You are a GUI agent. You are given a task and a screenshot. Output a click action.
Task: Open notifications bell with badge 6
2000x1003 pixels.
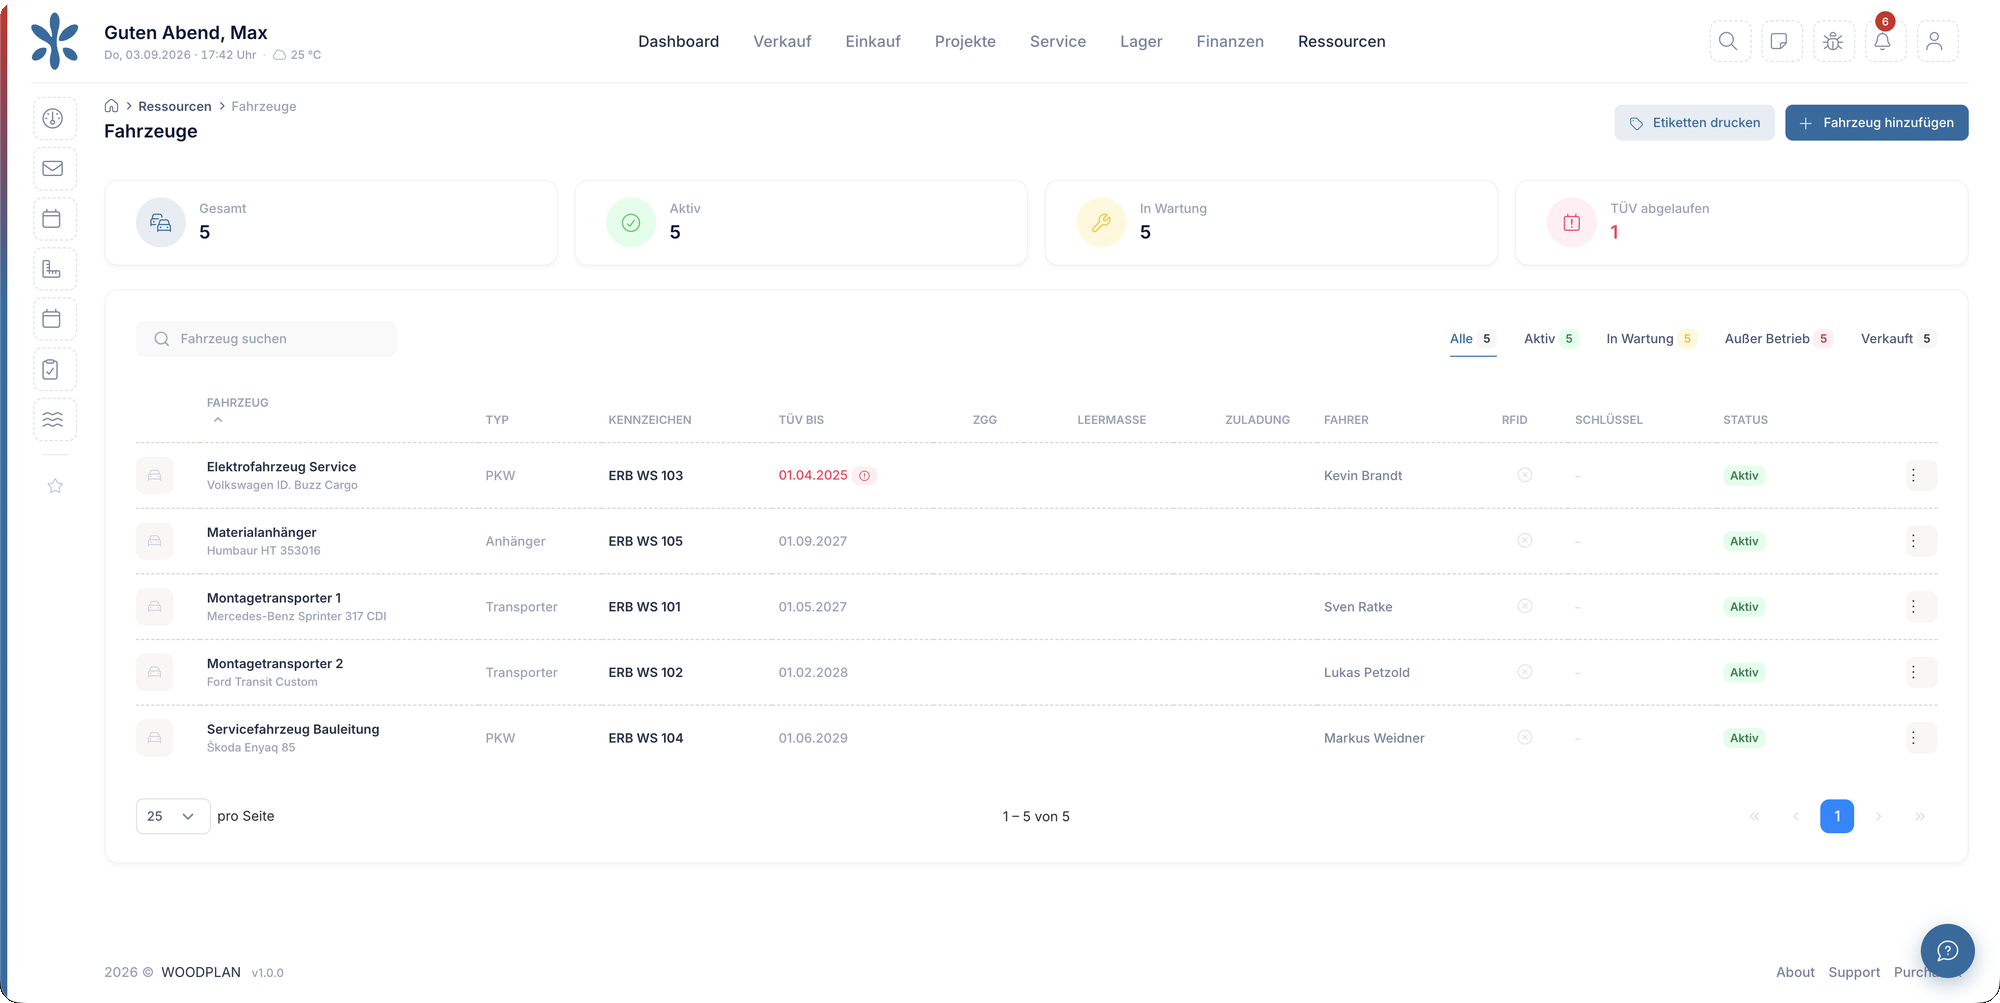coord(1884,41)
